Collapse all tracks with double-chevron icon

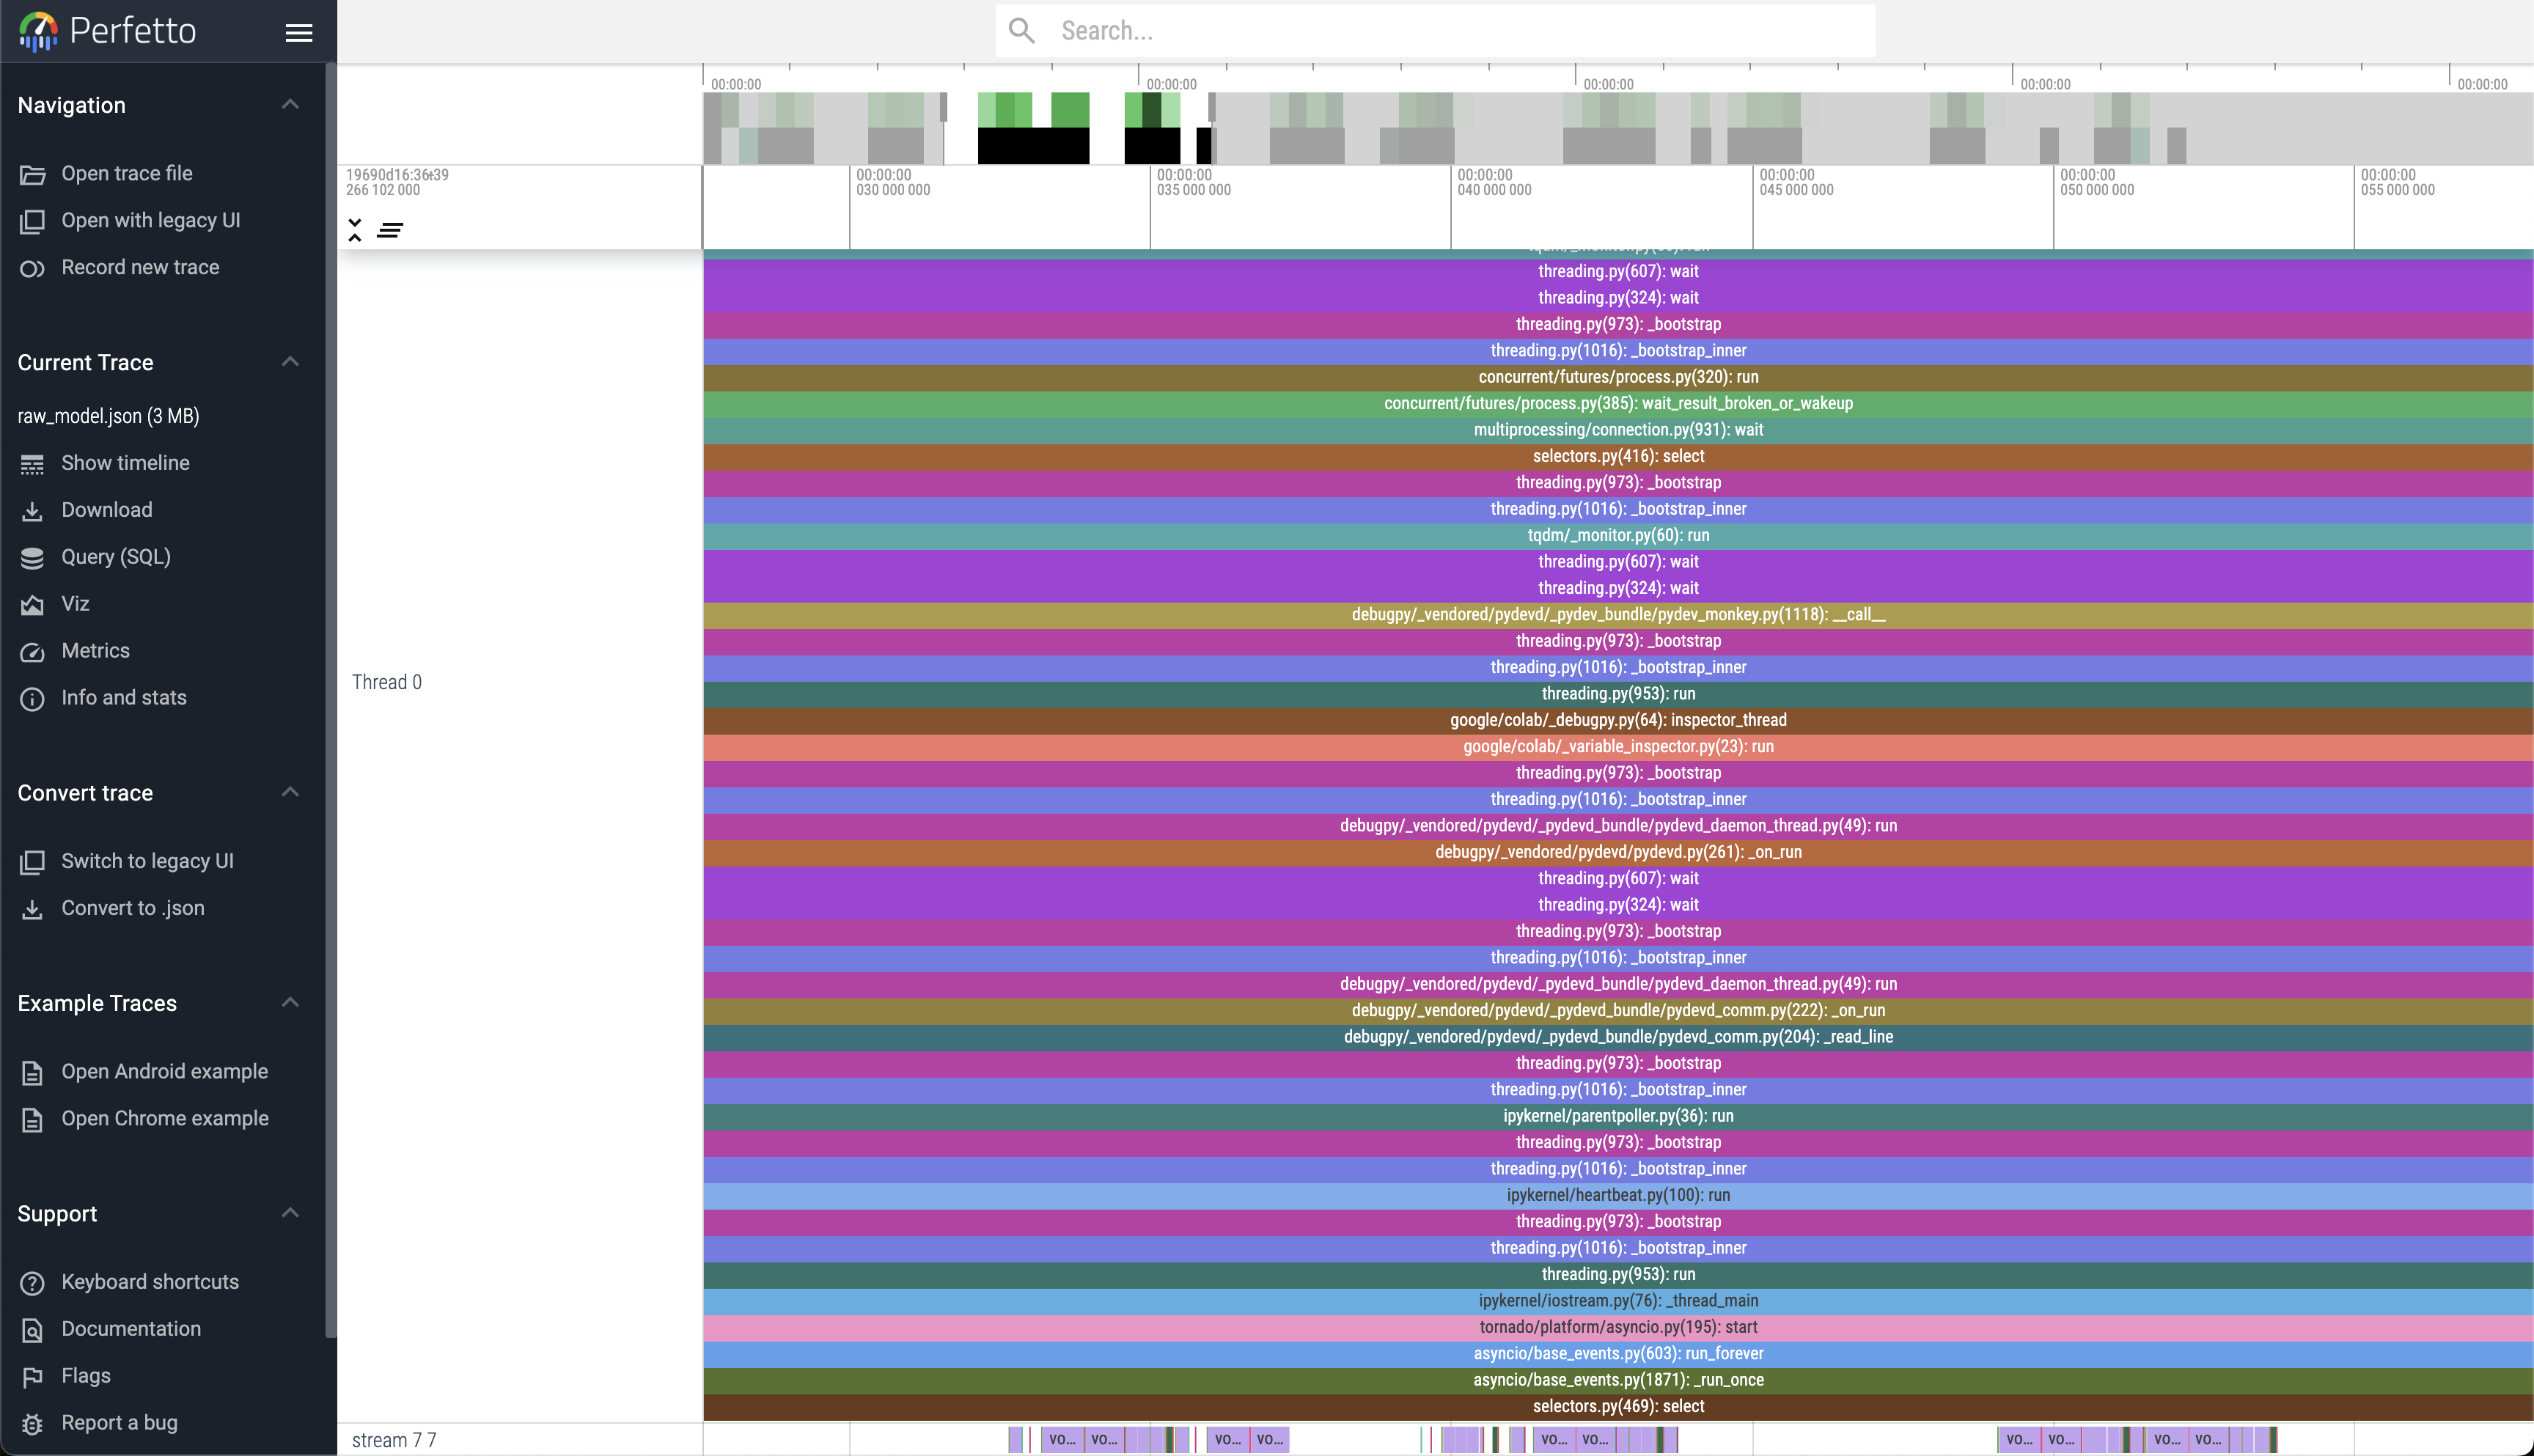[x=355, y=230]
